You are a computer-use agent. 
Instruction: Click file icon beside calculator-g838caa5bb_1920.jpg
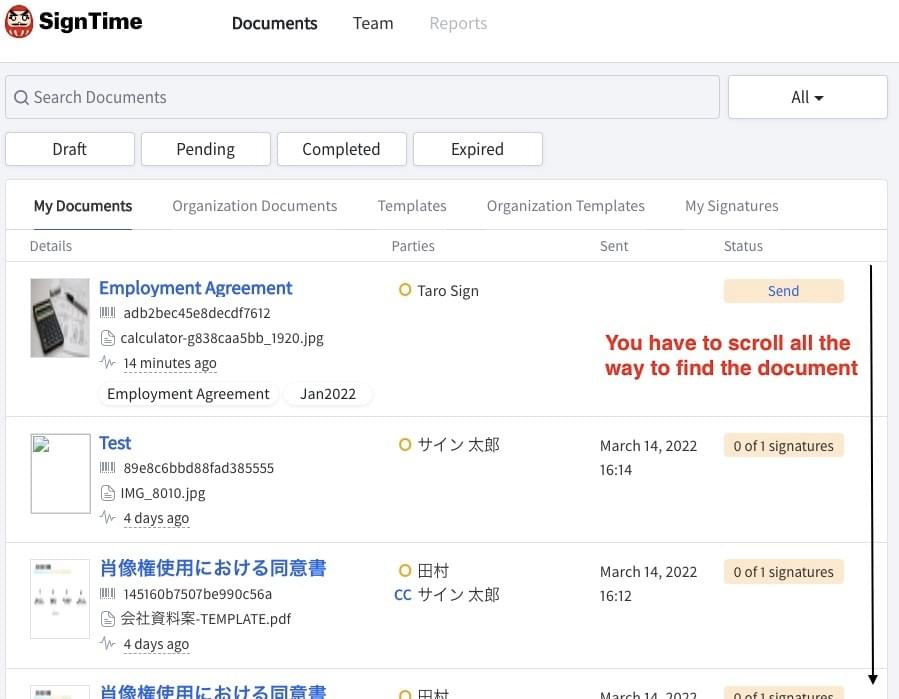(x=108, y=338)
